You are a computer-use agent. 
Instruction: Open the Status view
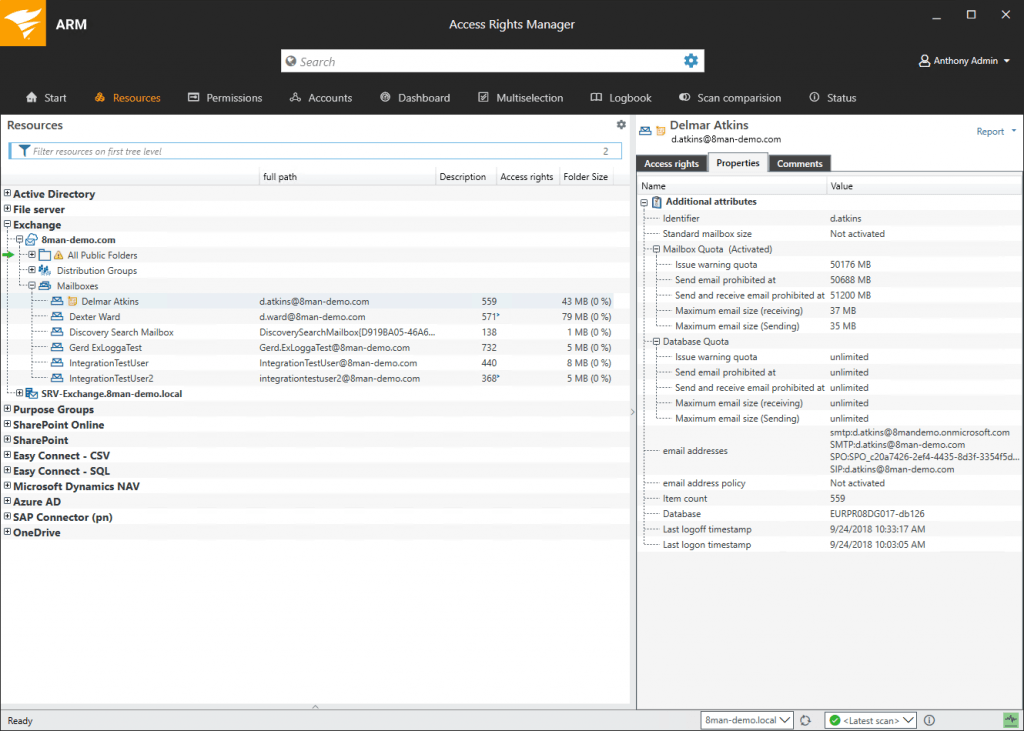[833, 97]
